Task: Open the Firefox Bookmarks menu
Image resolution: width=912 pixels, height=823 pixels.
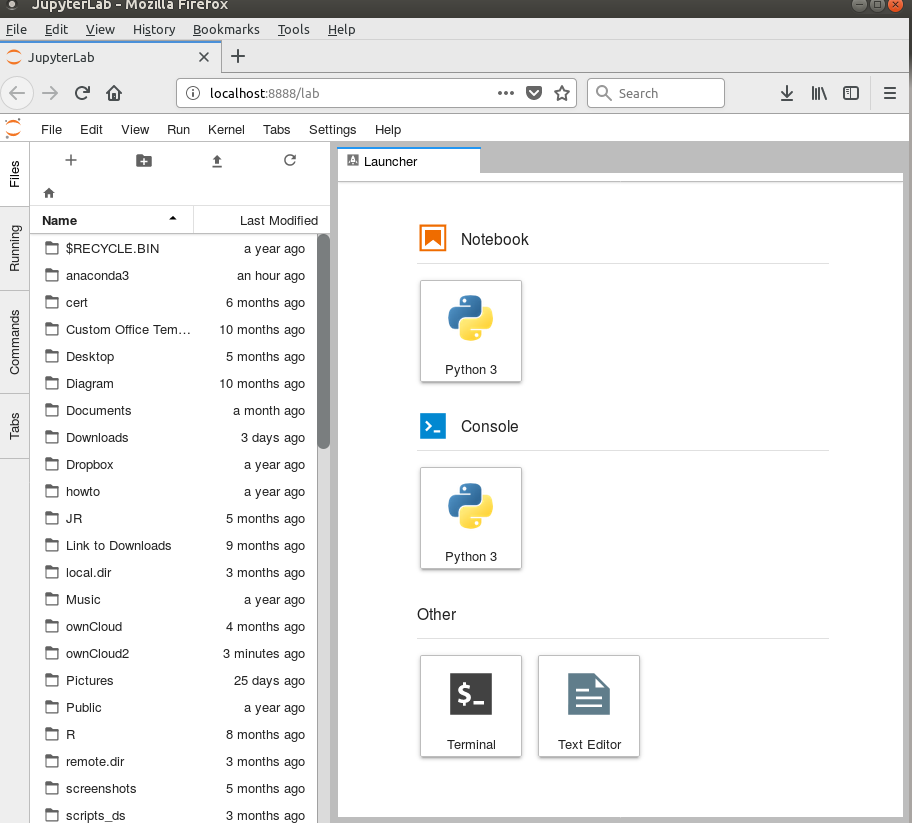Action: (x=226, y=30)
